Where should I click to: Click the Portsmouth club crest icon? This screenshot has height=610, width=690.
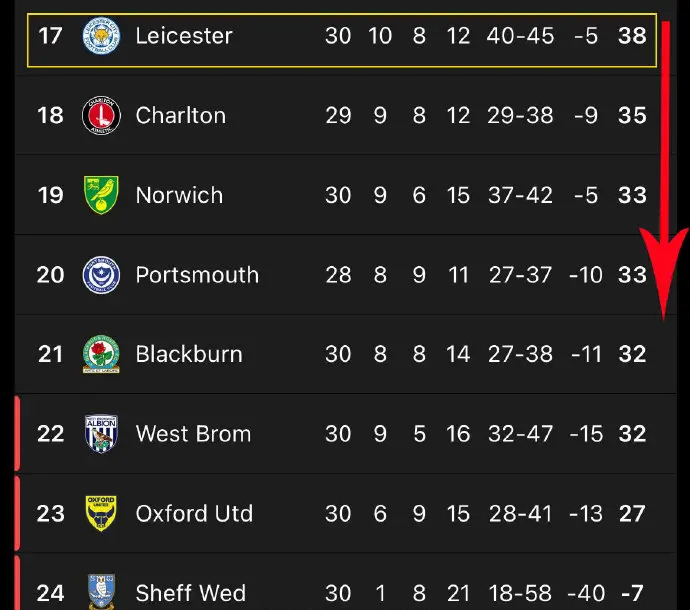101,275
